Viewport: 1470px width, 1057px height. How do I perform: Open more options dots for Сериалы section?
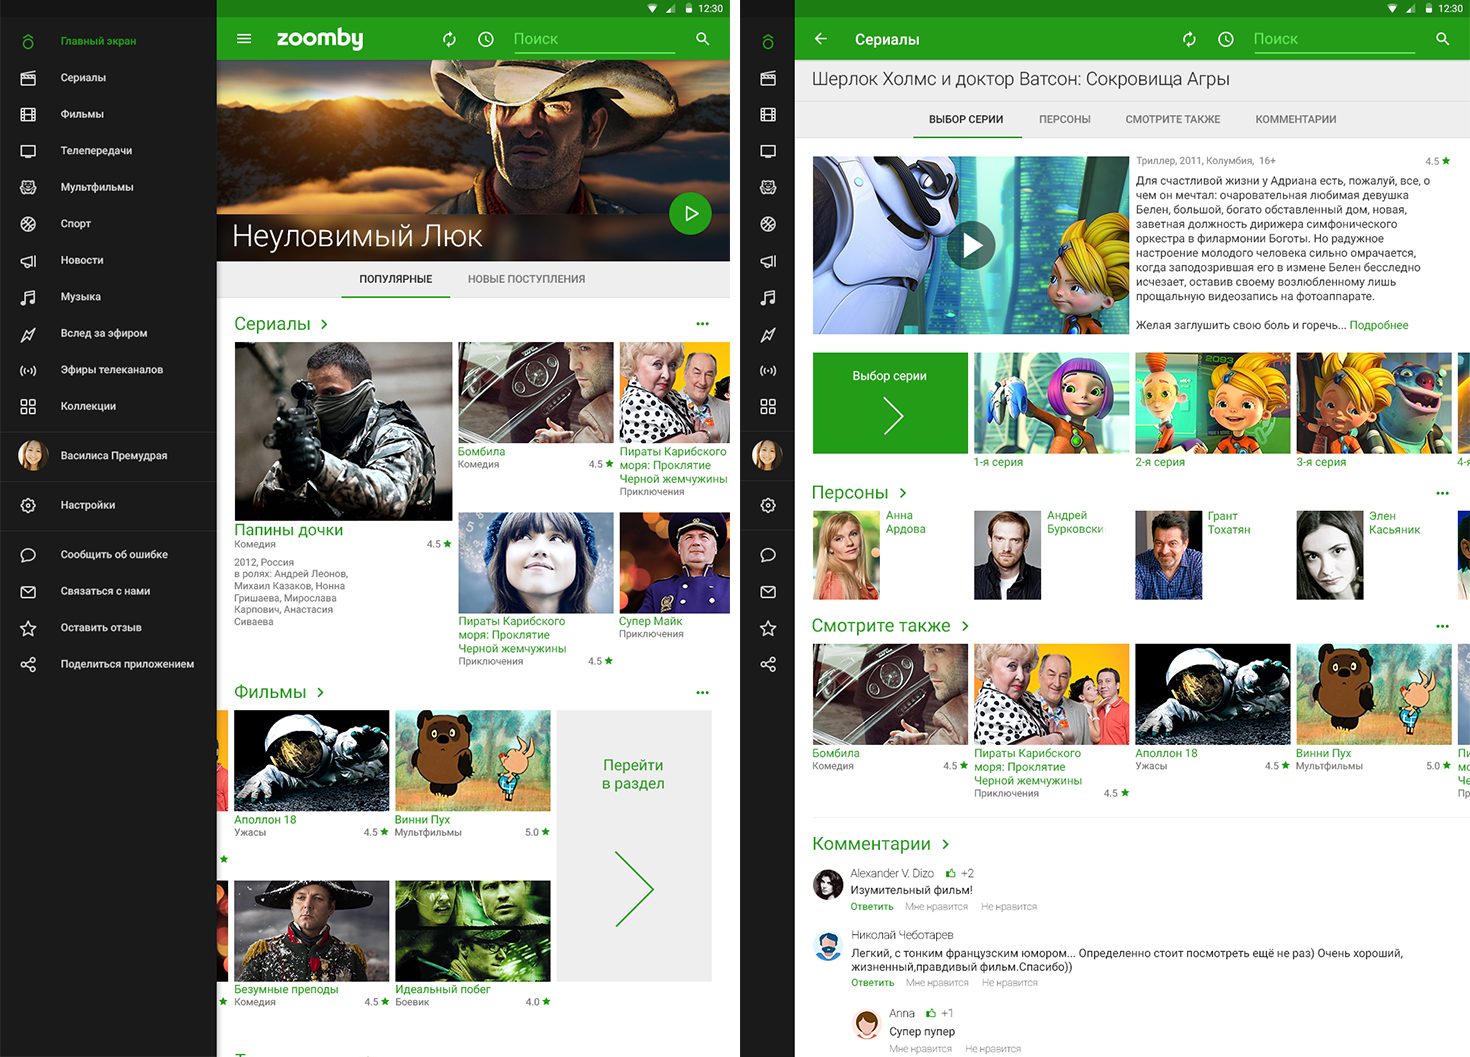click(702, 324)
